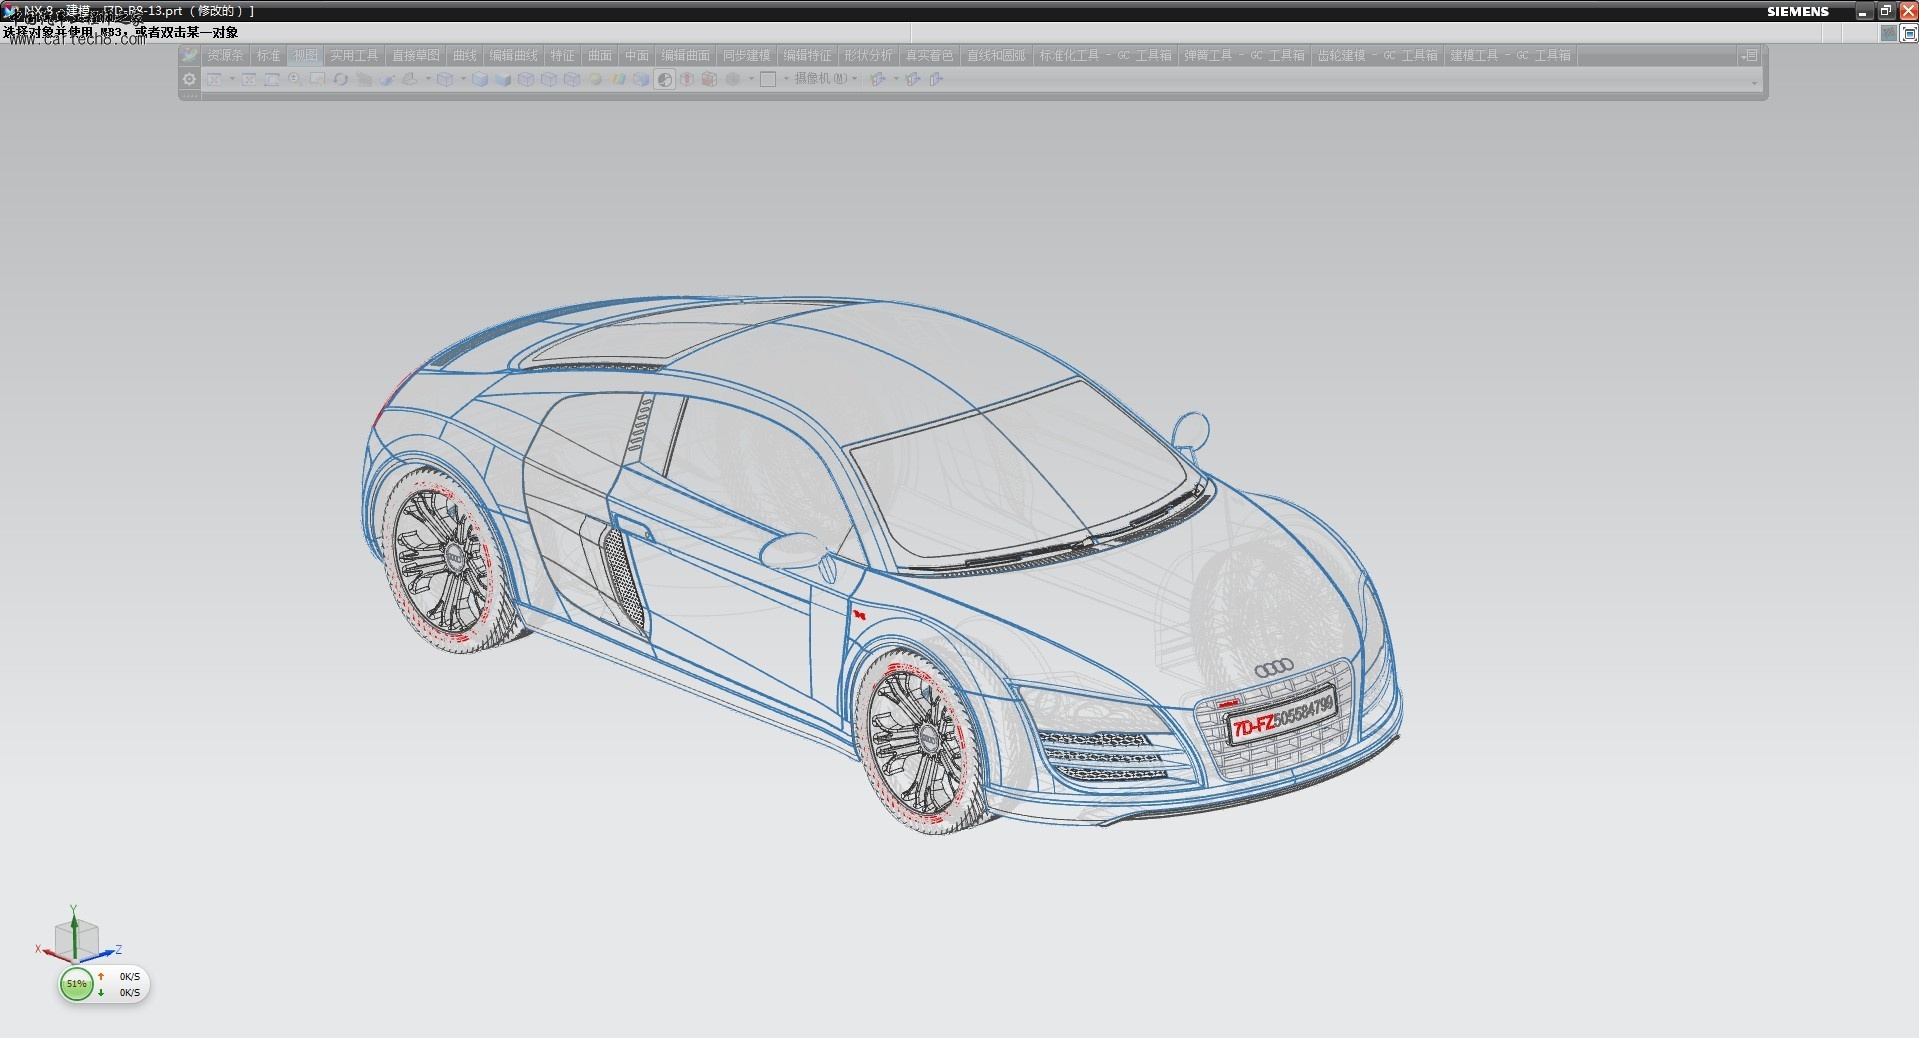The image size is (1919, 1038).
Task: Open the 同步建模 tab
Action: coord(747,55)
